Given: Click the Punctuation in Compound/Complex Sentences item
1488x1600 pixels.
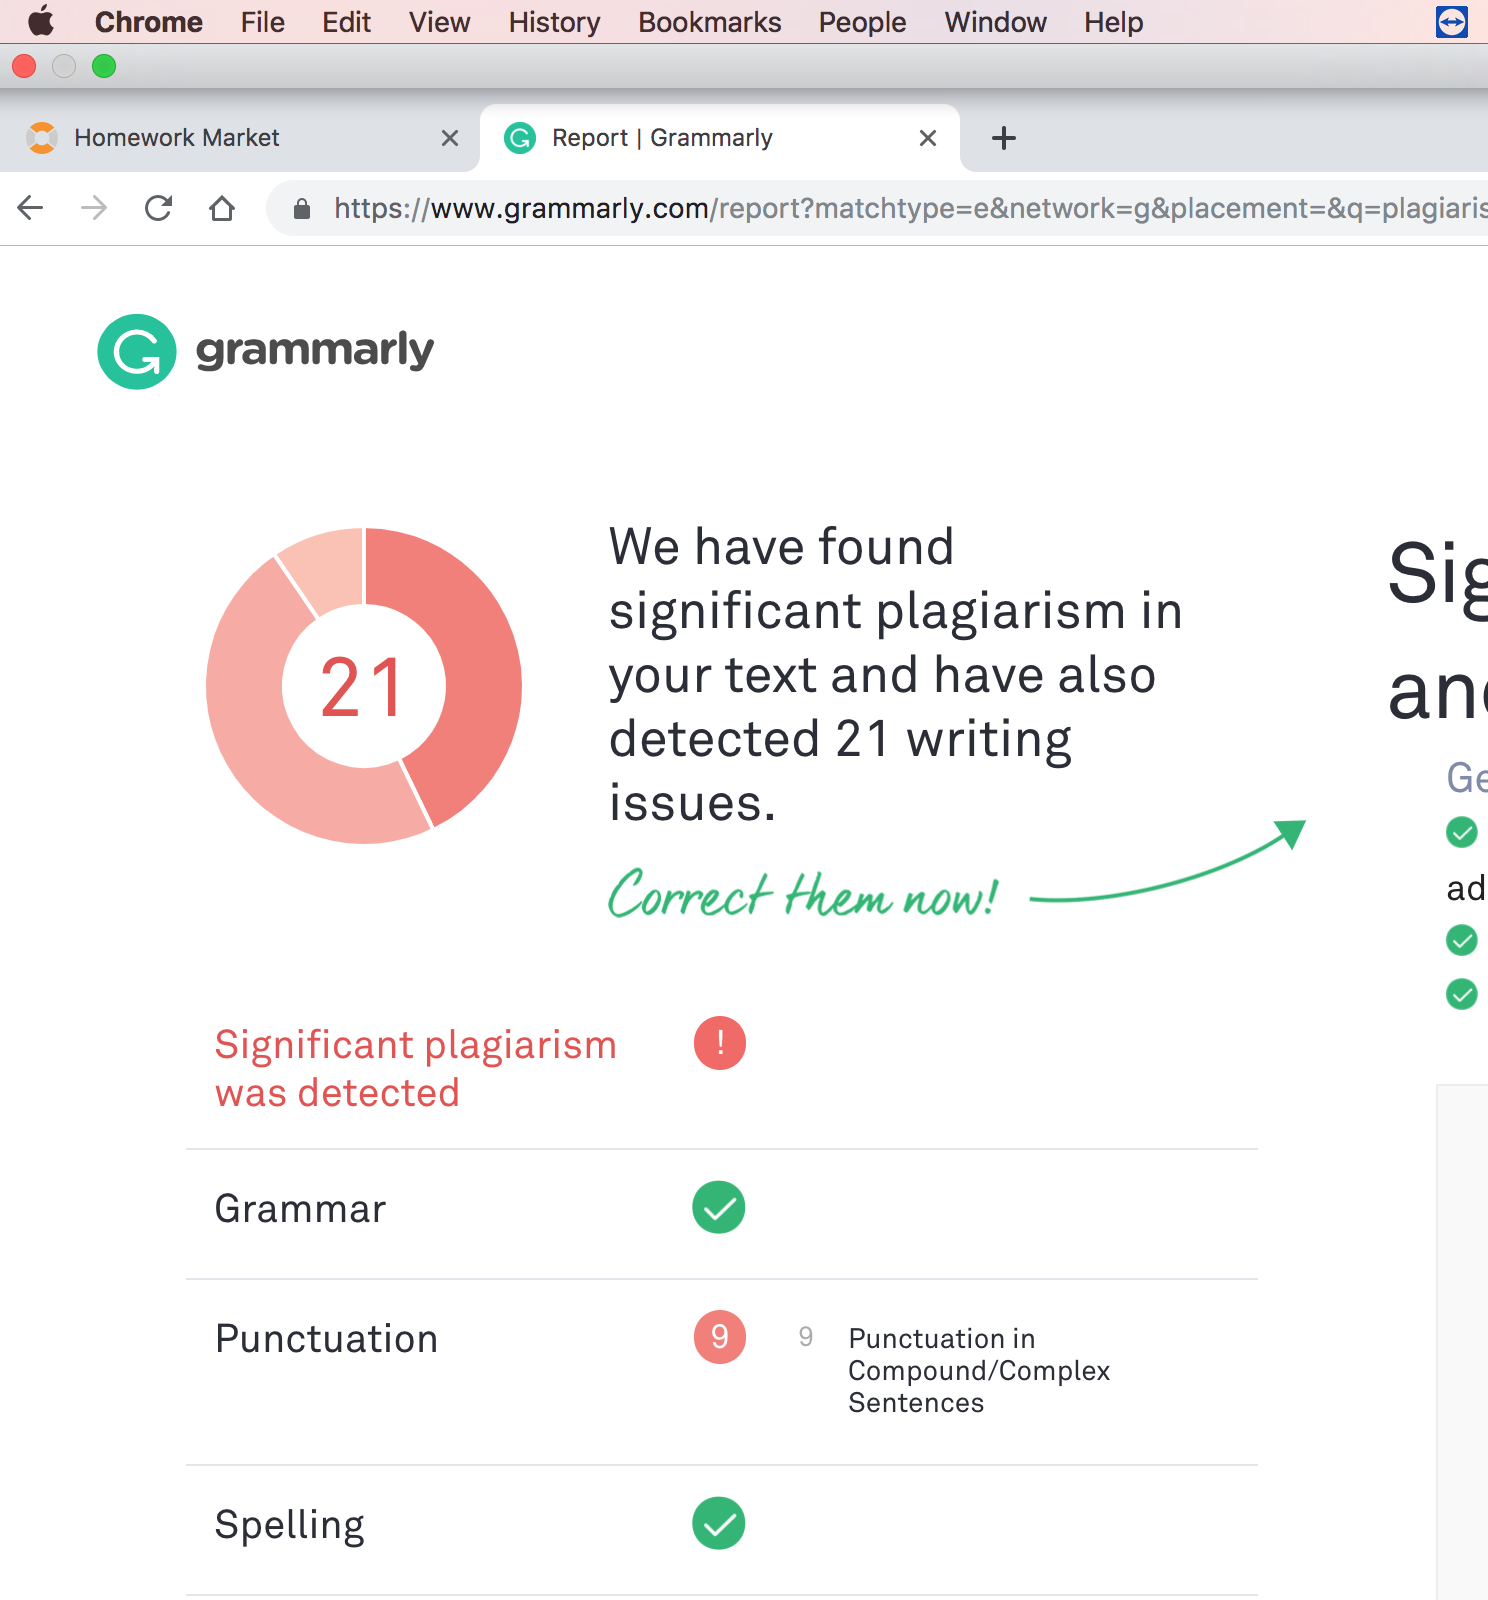Looking at the screenshot, I should click(x=979, y=1370).
